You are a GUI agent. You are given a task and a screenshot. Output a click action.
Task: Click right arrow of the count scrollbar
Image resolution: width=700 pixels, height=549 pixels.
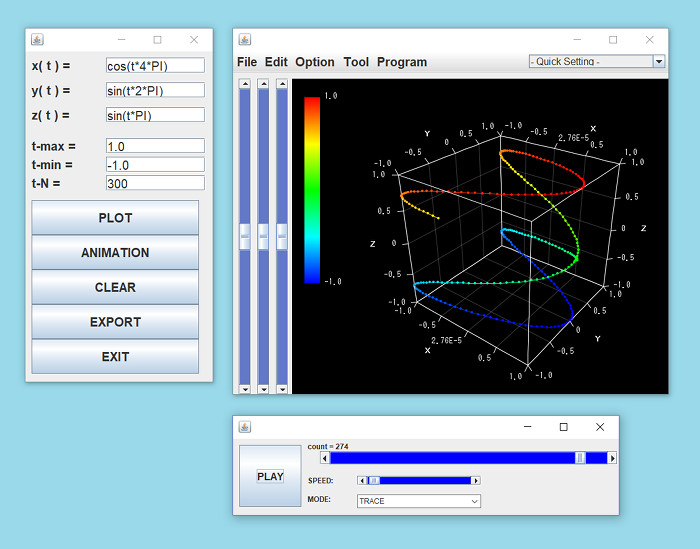[612, 458]
